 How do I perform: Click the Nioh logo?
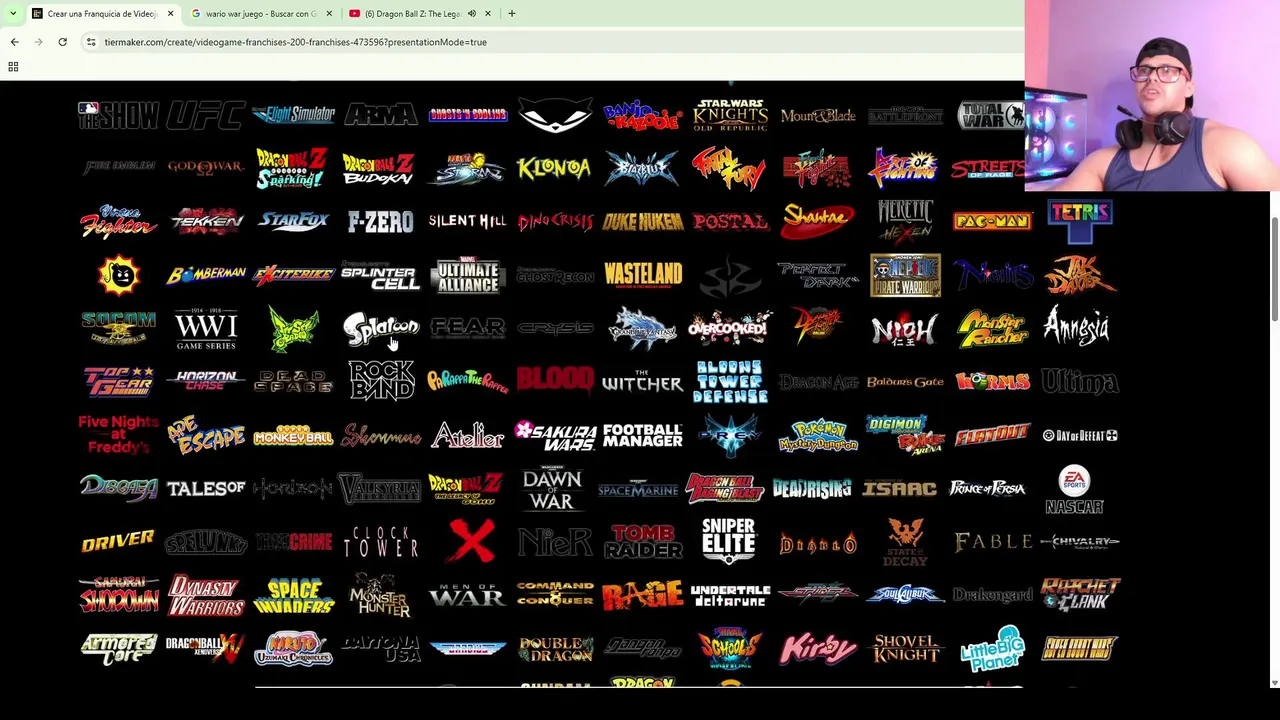[x=905, y=329]
